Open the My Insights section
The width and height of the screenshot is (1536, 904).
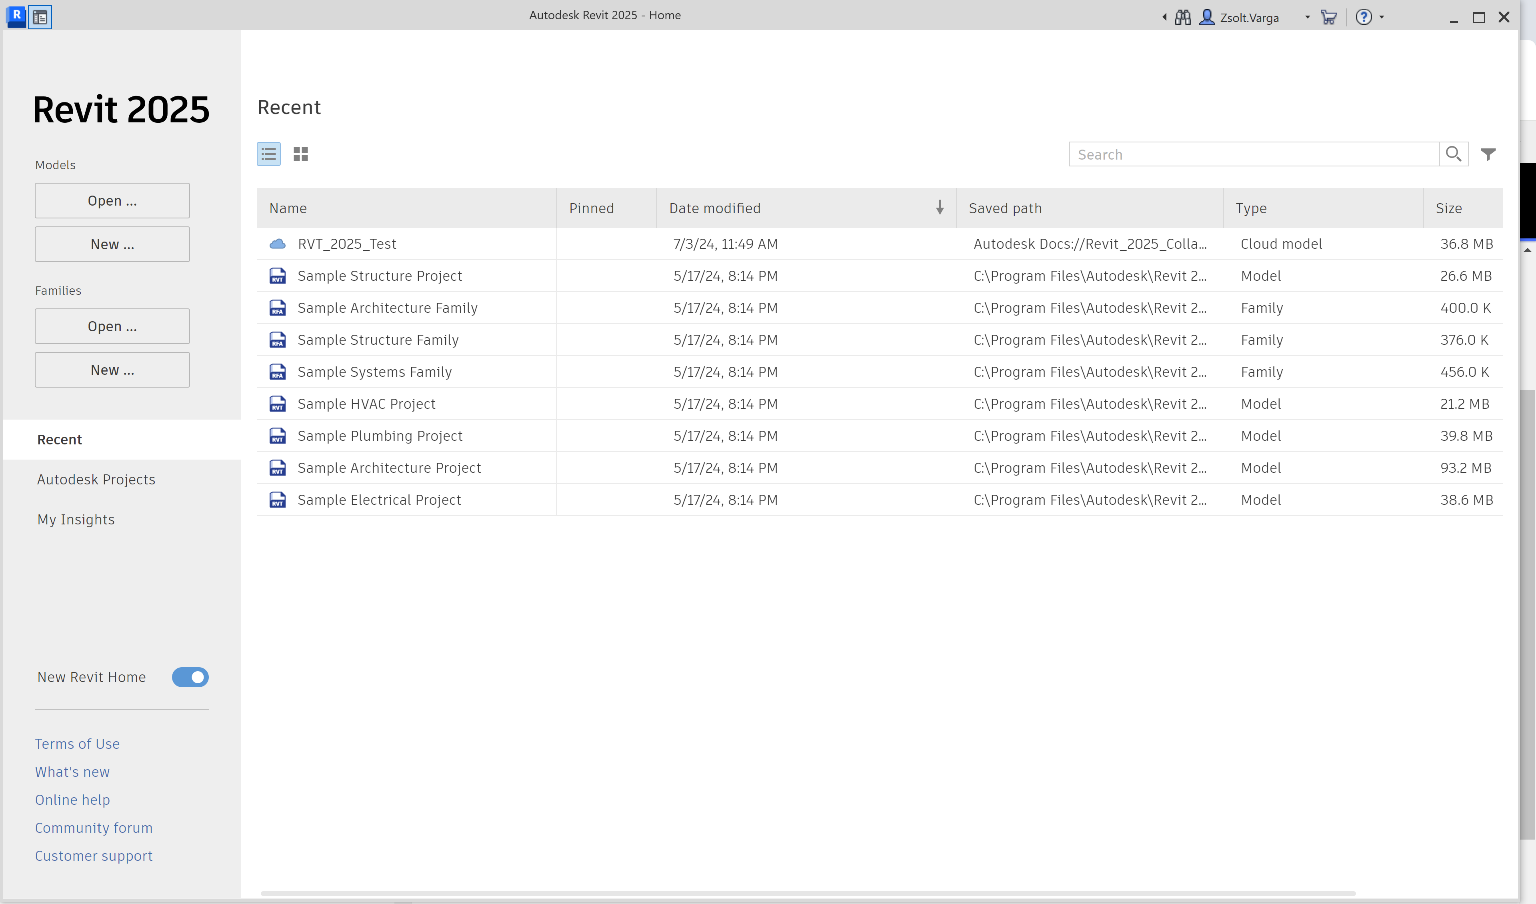coord(75,519)
